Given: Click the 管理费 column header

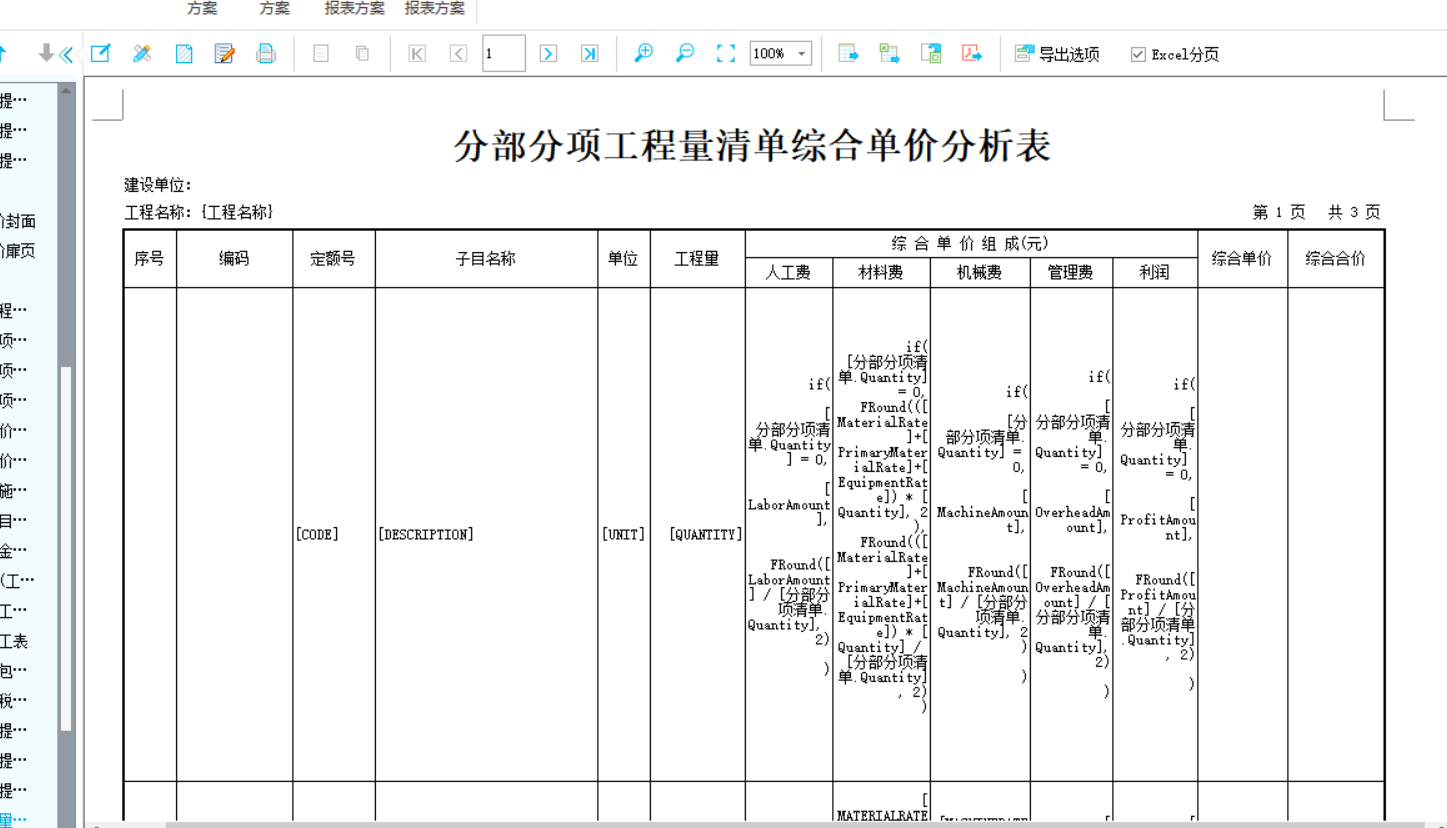Looking at the screenshot, I should click(x=1071, y=272).
